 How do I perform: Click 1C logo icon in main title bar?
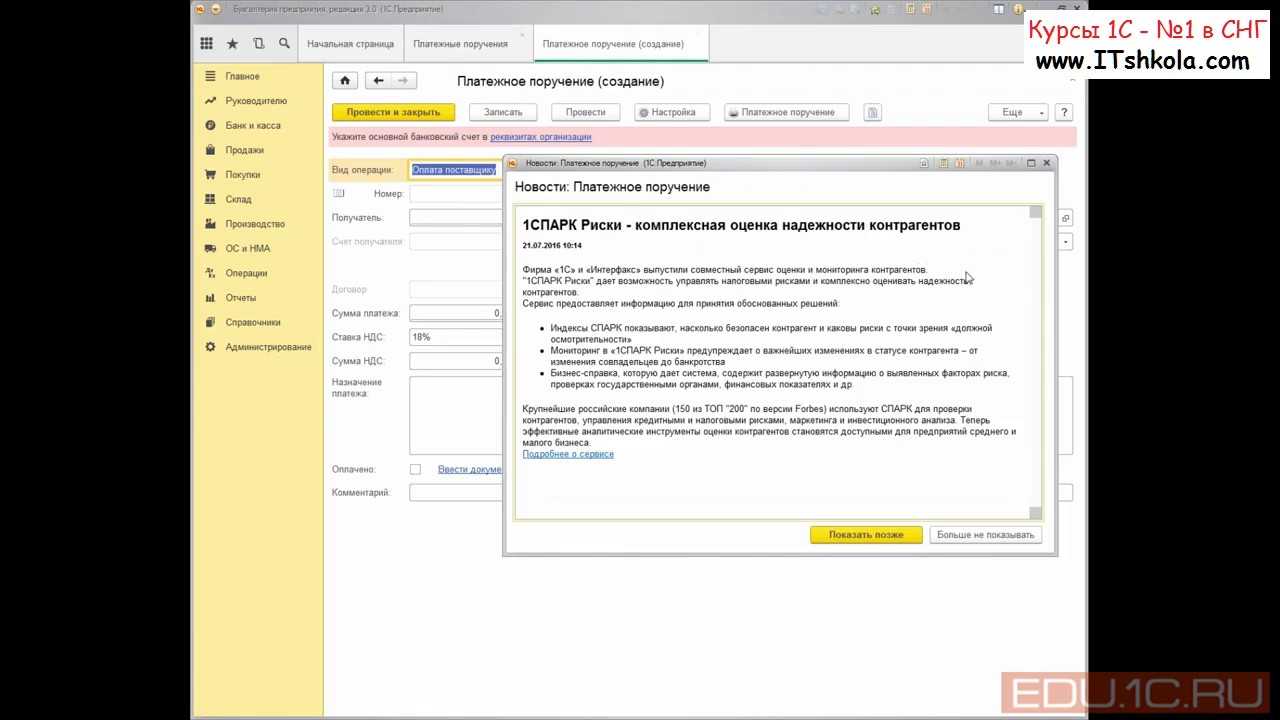point(200,9)
